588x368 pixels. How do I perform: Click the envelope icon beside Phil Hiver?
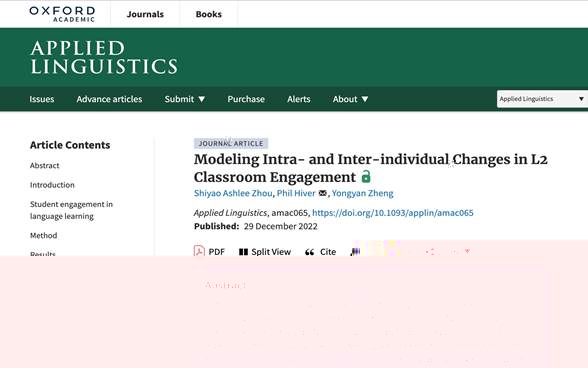[322, 193]
